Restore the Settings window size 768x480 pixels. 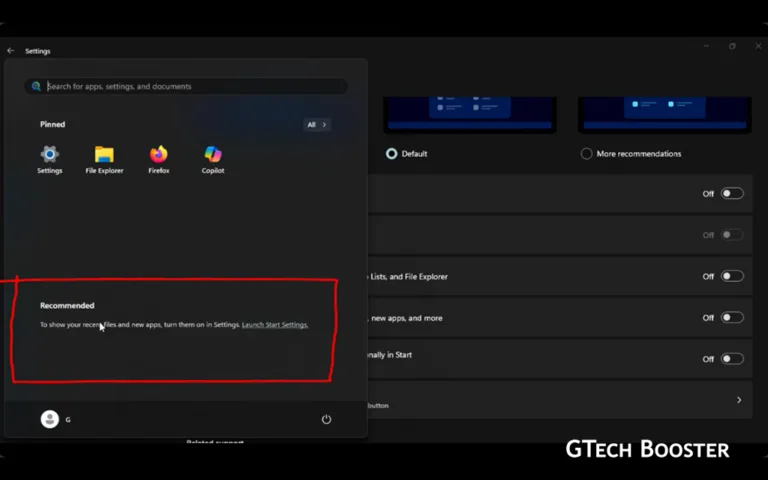(732, 46)
